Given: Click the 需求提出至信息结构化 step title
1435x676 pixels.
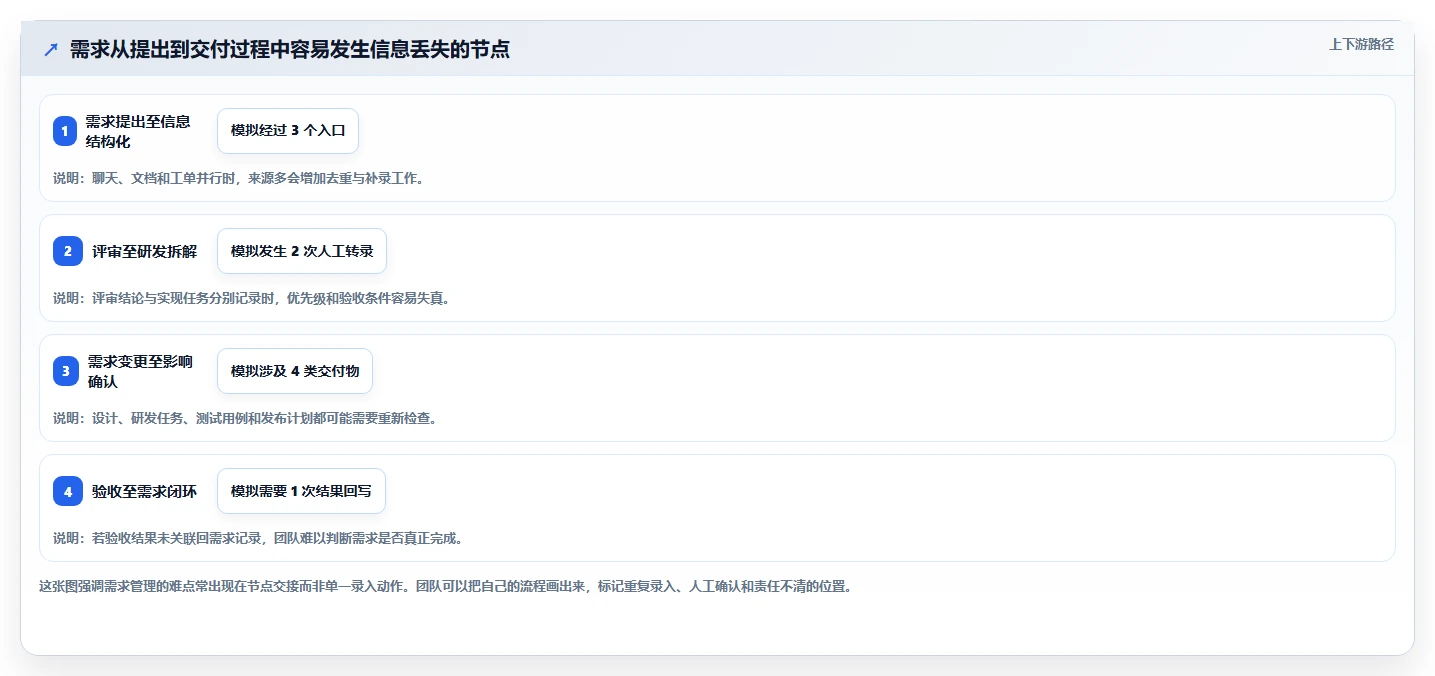Looking at the screenshot, I should [x=138, y=131].
